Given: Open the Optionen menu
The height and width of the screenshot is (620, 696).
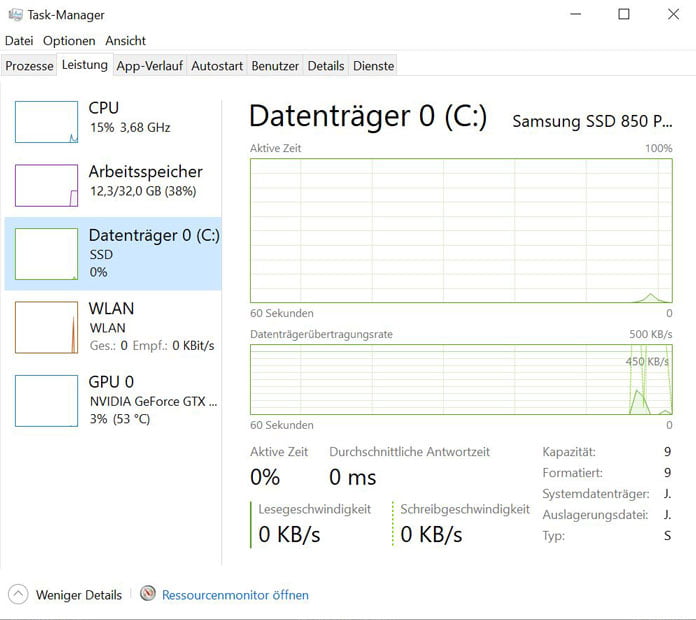Looking at the screenshot, I should pos(69,41).
